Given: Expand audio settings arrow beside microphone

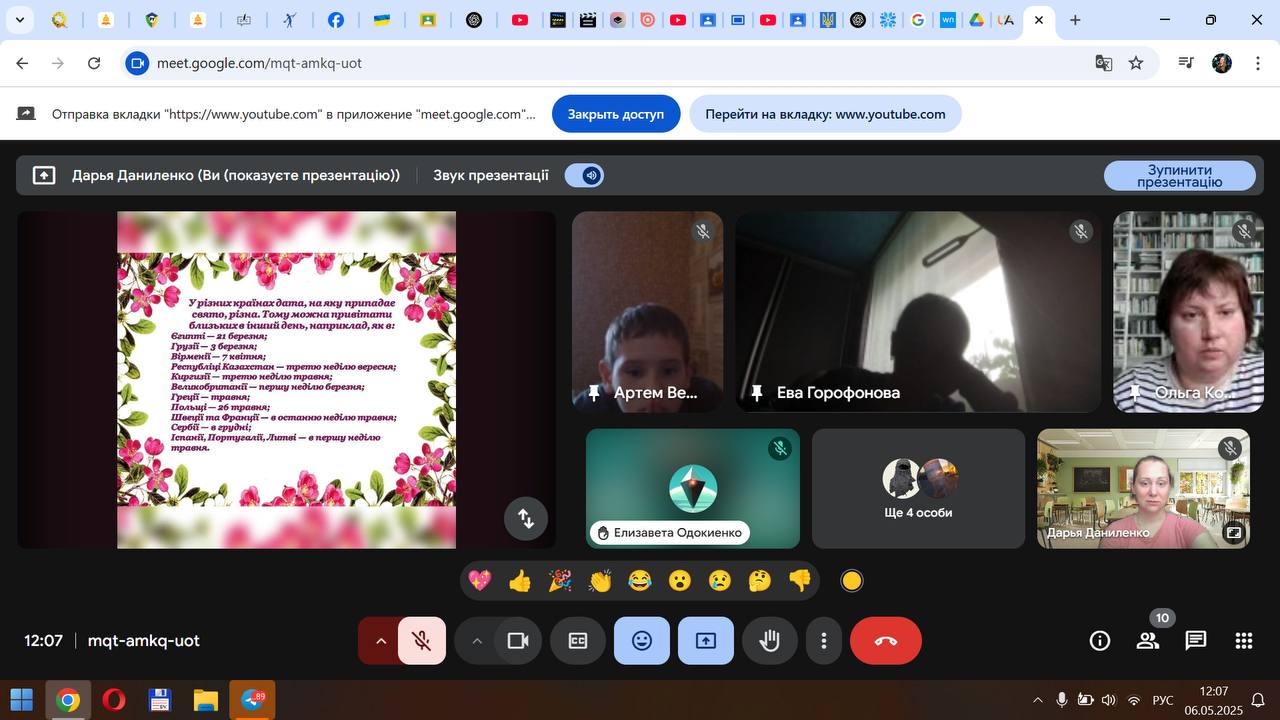Looking at the screenshot, I should coord(380,641).
